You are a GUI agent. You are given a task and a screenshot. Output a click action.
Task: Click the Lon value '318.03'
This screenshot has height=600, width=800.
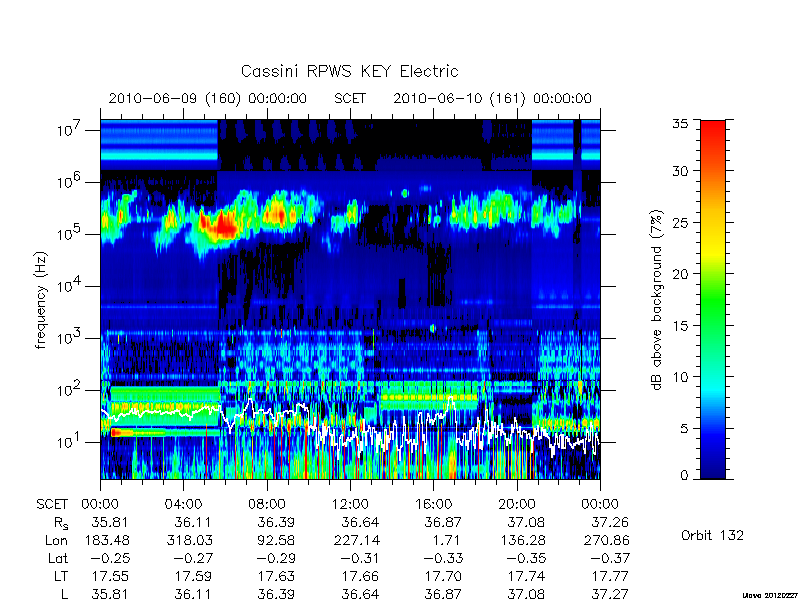click(x=190, y=540)
